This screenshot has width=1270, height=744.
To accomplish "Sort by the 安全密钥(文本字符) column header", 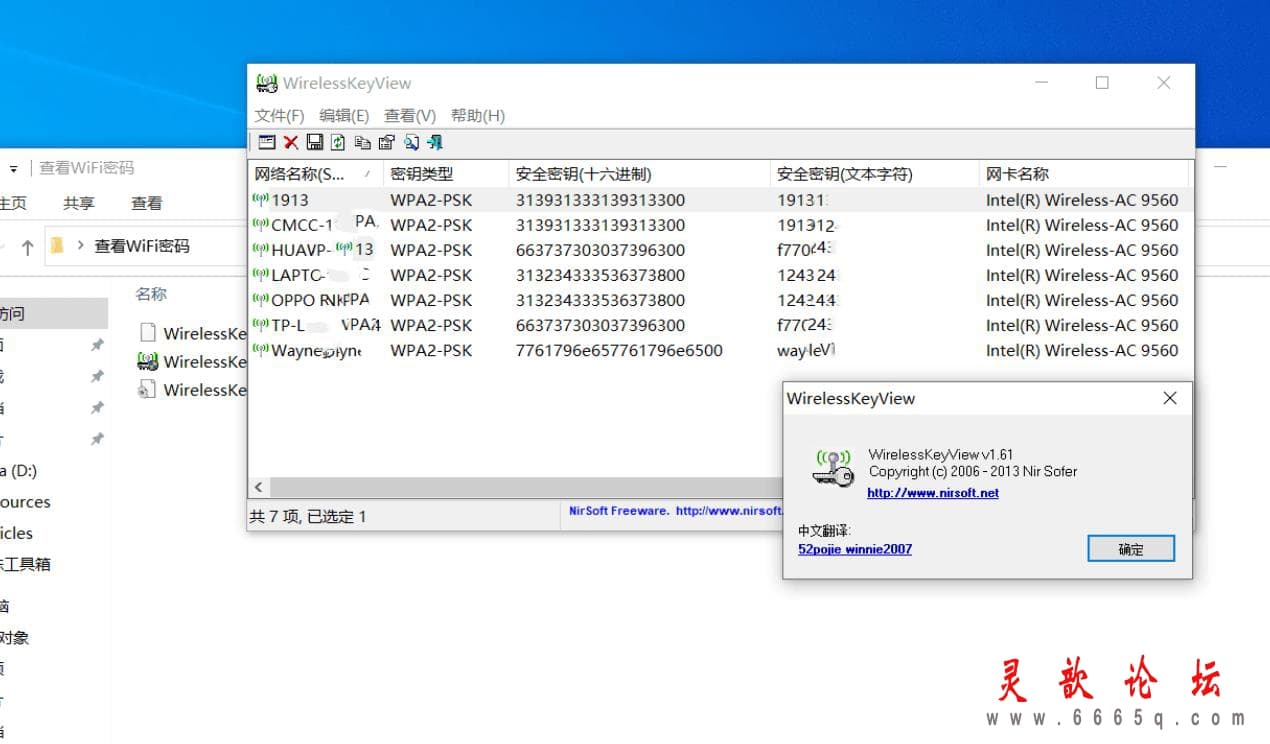I will click(x=875, y=174).
